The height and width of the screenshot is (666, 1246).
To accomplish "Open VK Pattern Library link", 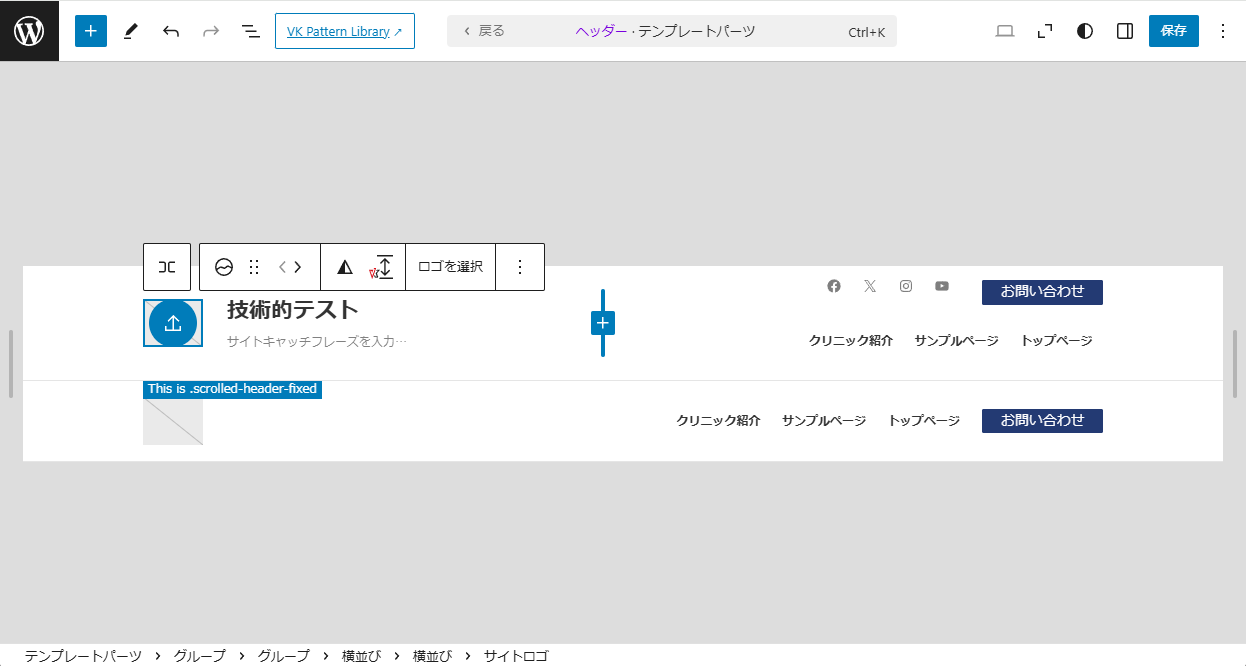I will click(344, 31).
